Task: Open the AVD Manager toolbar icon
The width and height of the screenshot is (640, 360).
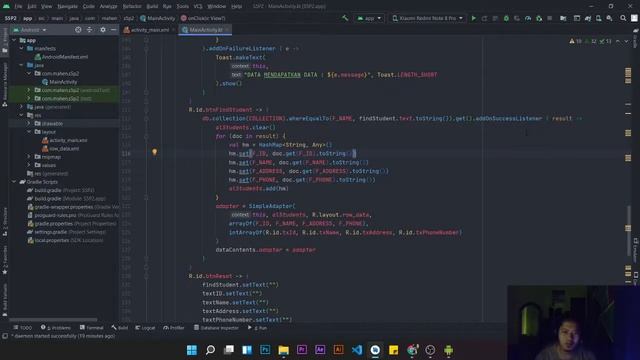Action: pyautogui.click(x=598, y=18)
